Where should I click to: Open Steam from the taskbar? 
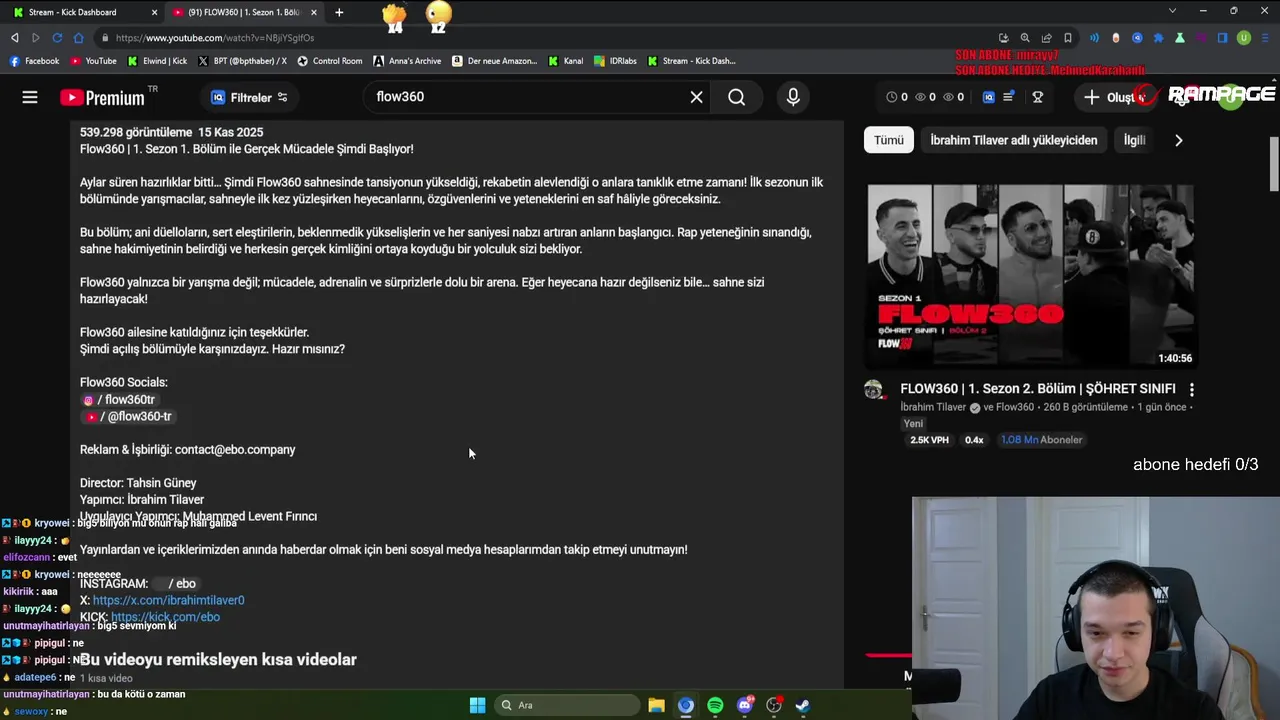(802, 705)
